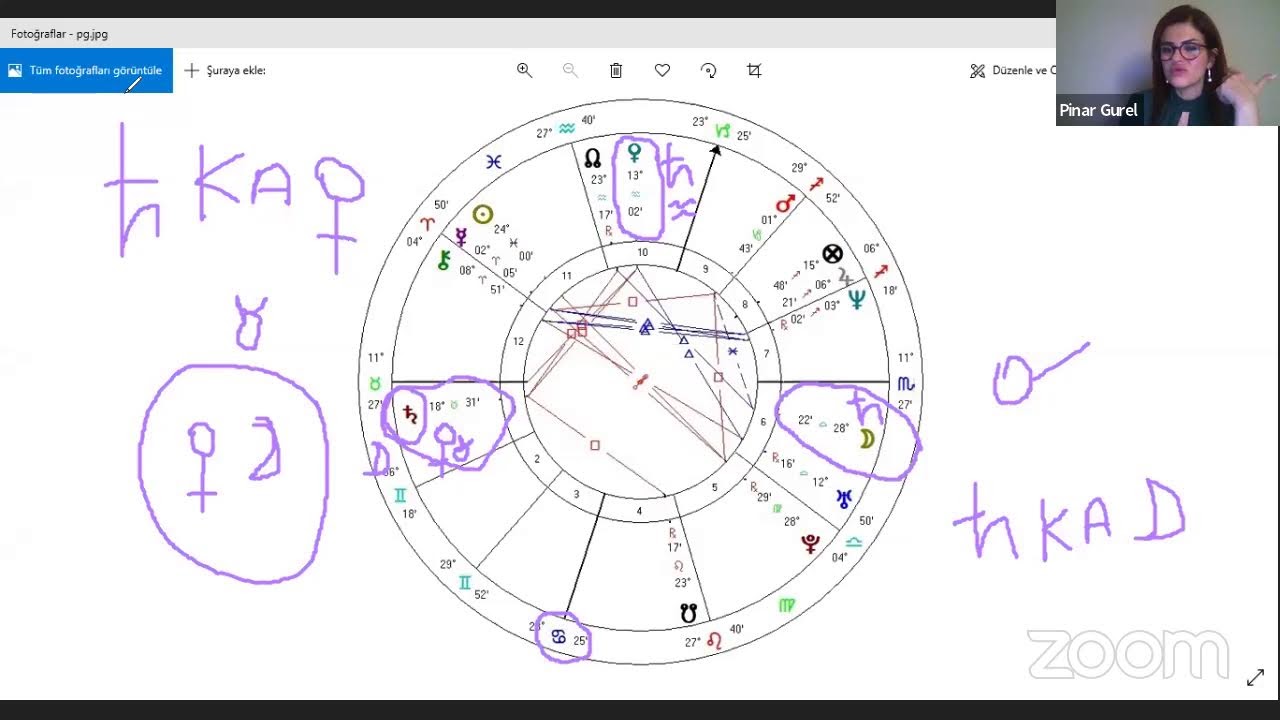The image size is (1280, 720).
Task: Click the Neptune trident symbol
Action: coord(856,298)
